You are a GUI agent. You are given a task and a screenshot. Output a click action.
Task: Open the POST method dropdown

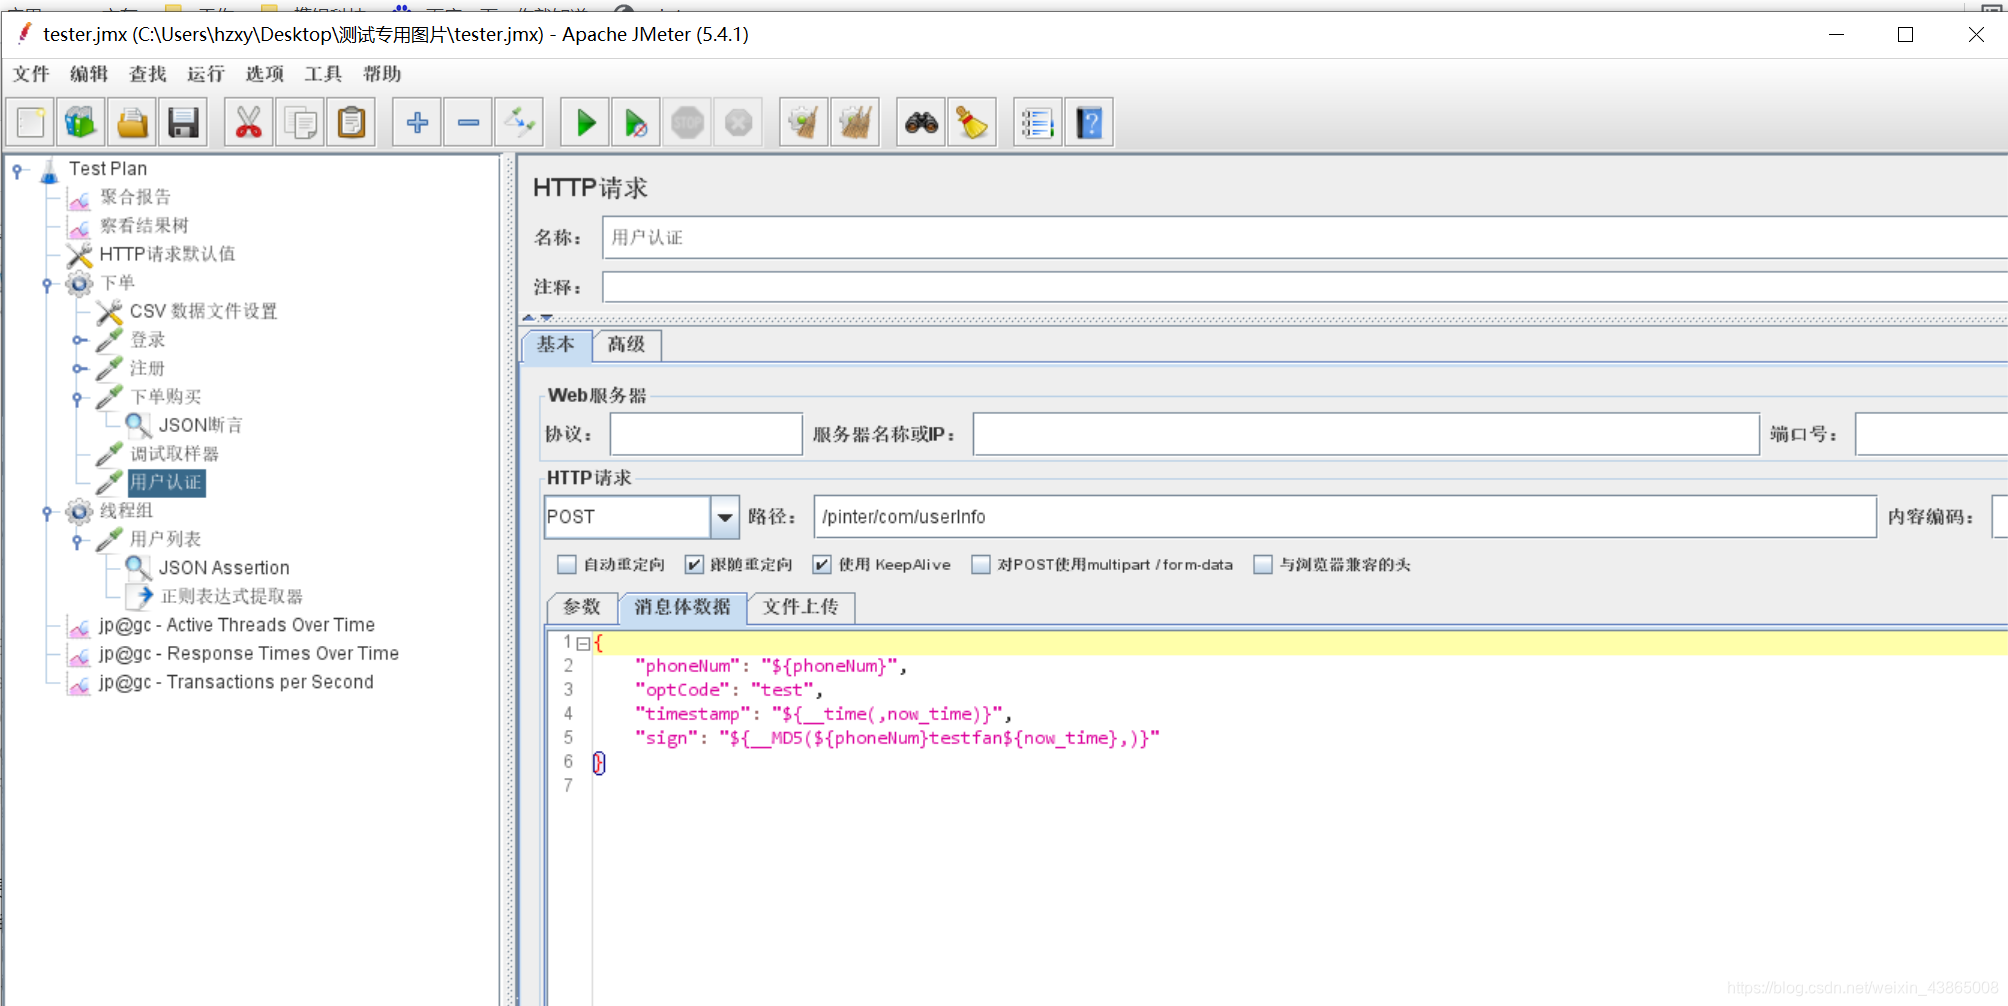[x=725, y=517]
